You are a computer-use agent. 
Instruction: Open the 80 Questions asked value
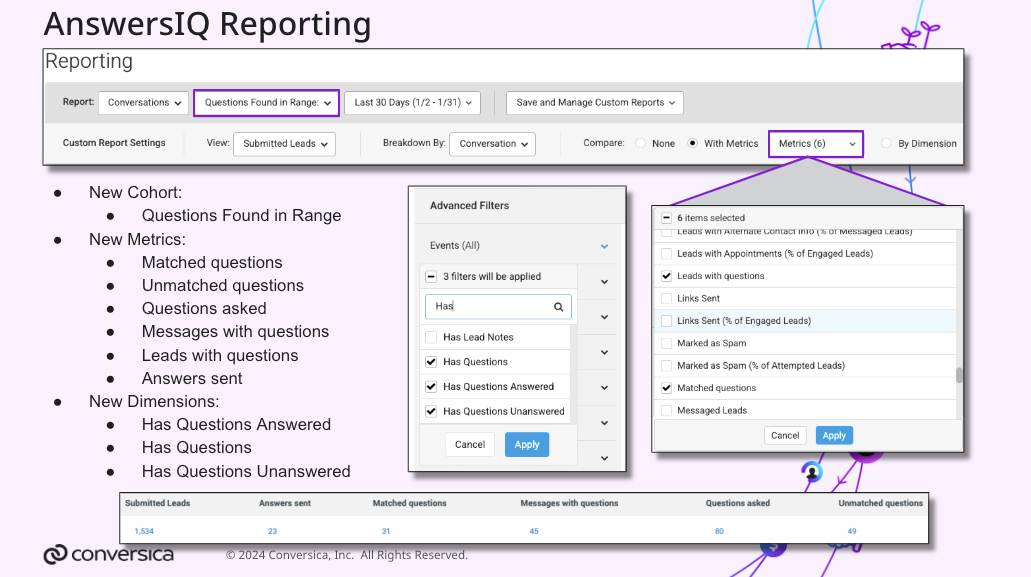pos(719,531)
